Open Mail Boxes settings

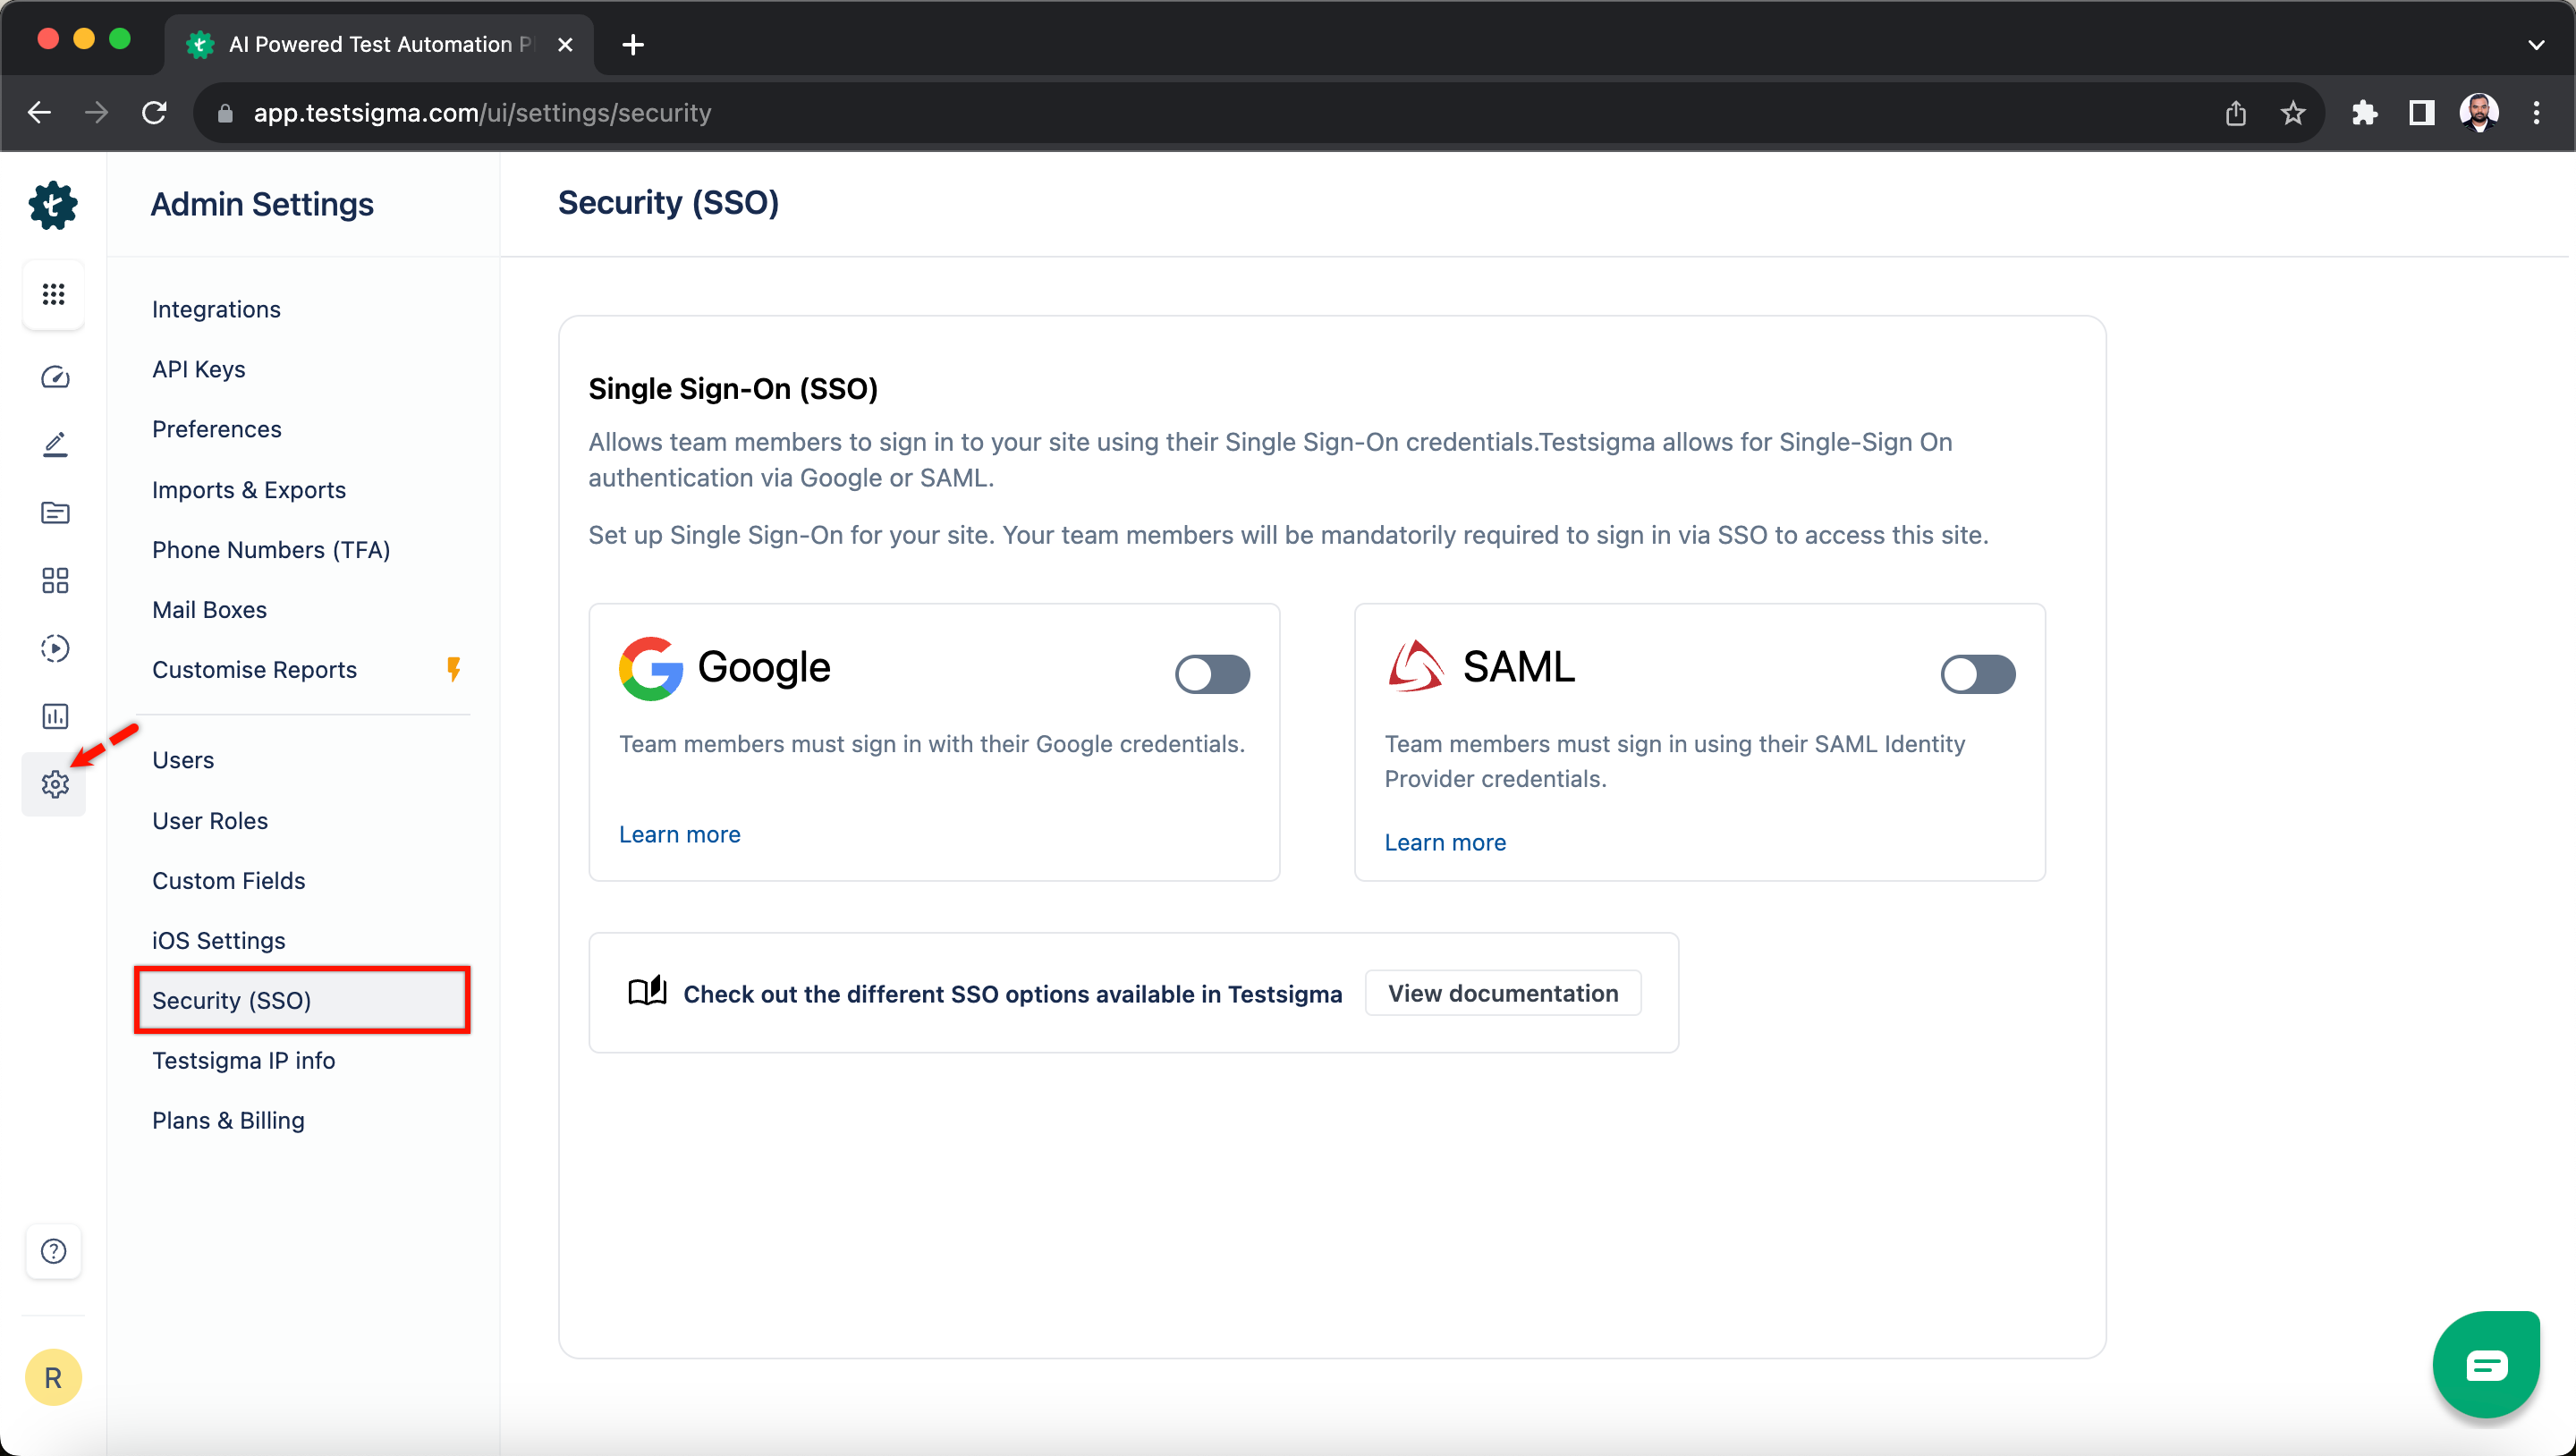tap(210, 610)
